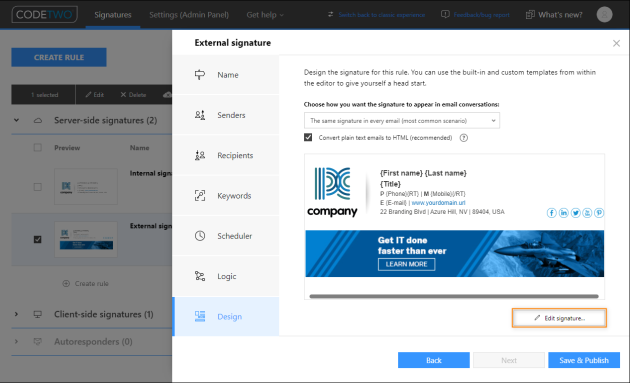Click the Design layout icon
The image size is (630, 383).
point(200,316)
